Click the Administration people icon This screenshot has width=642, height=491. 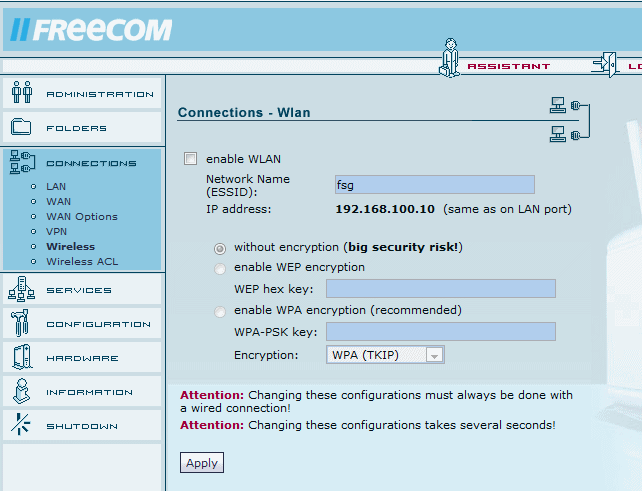click(21, 93)
